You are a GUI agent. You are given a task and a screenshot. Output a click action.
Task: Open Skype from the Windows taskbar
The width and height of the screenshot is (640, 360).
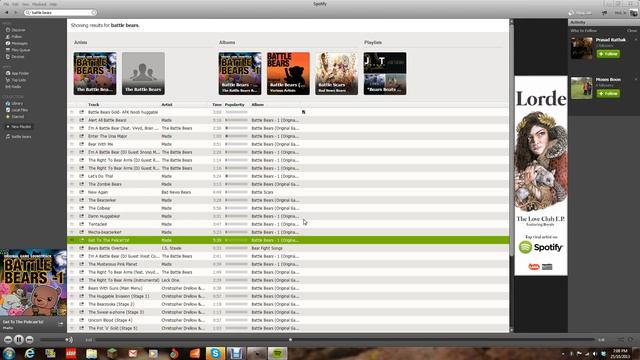215,353
